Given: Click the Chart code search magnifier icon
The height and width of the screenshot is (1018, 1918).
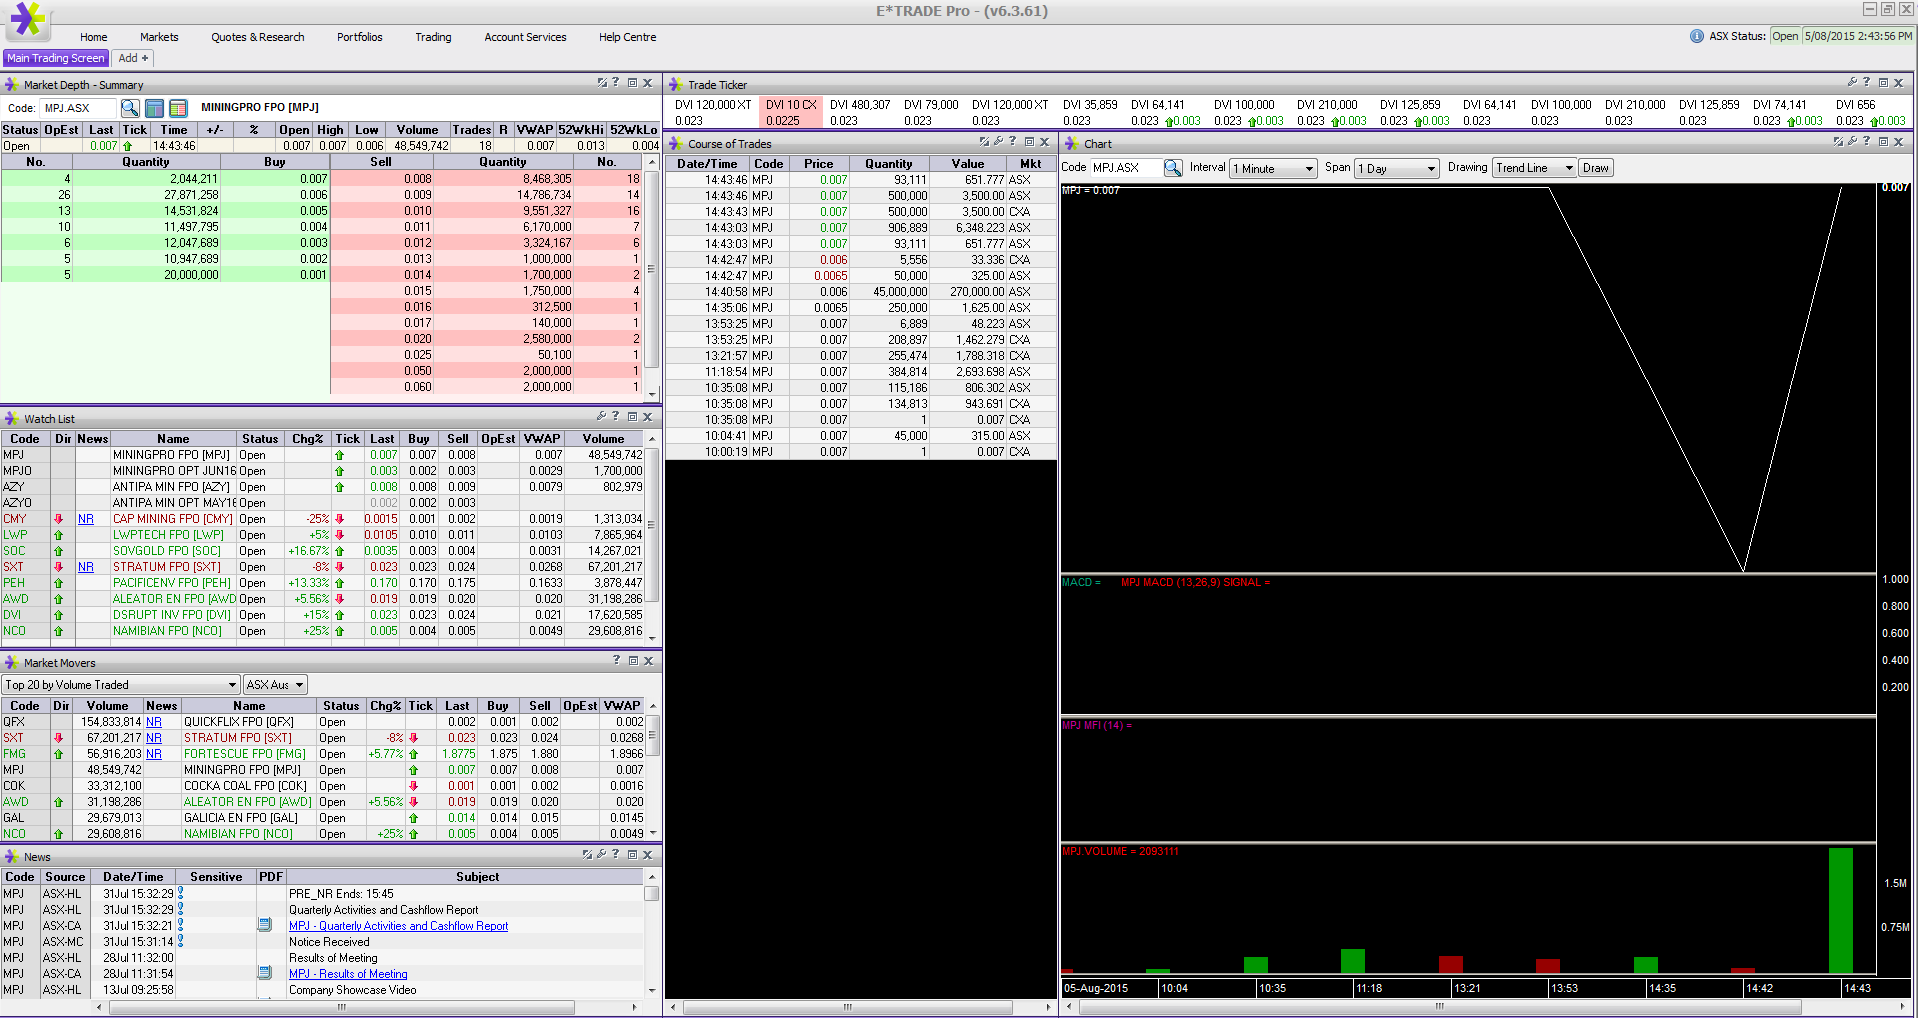Looking at the screenshot, I should [1173, 168].
